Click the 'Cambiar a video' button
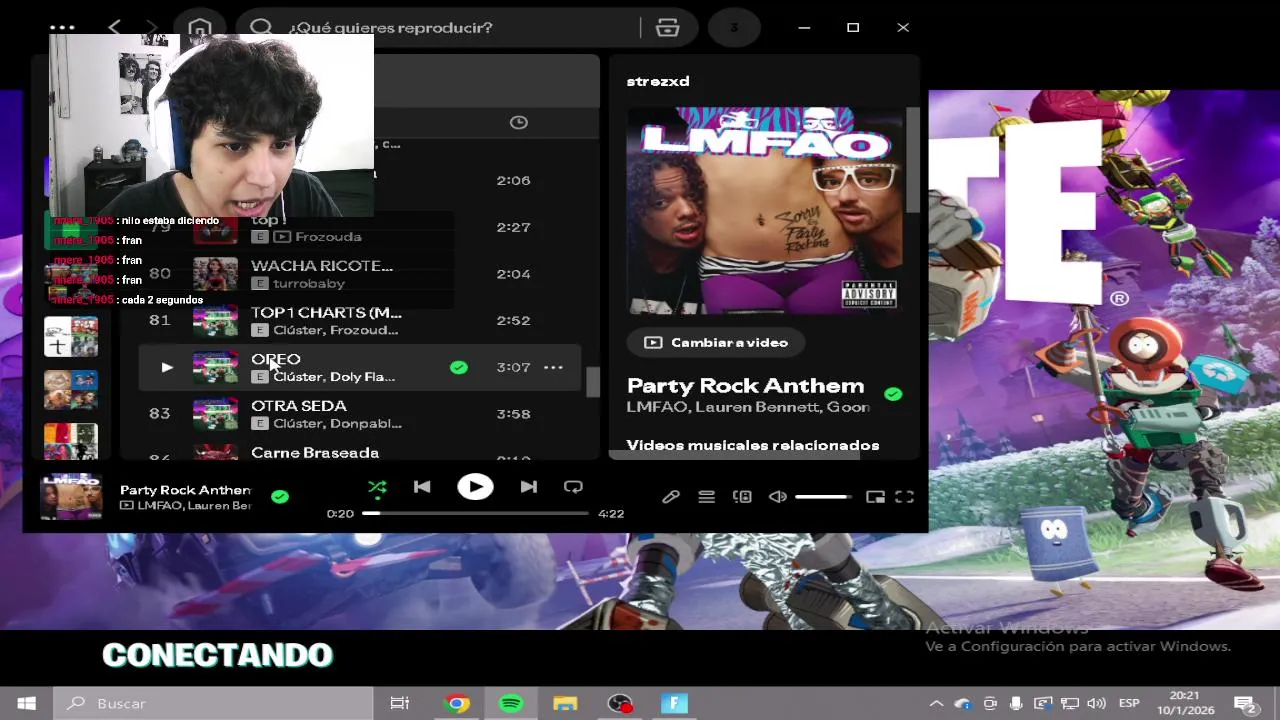This screenshot has width=1280, height=720. pyautogui.click(x=717, y=342)
